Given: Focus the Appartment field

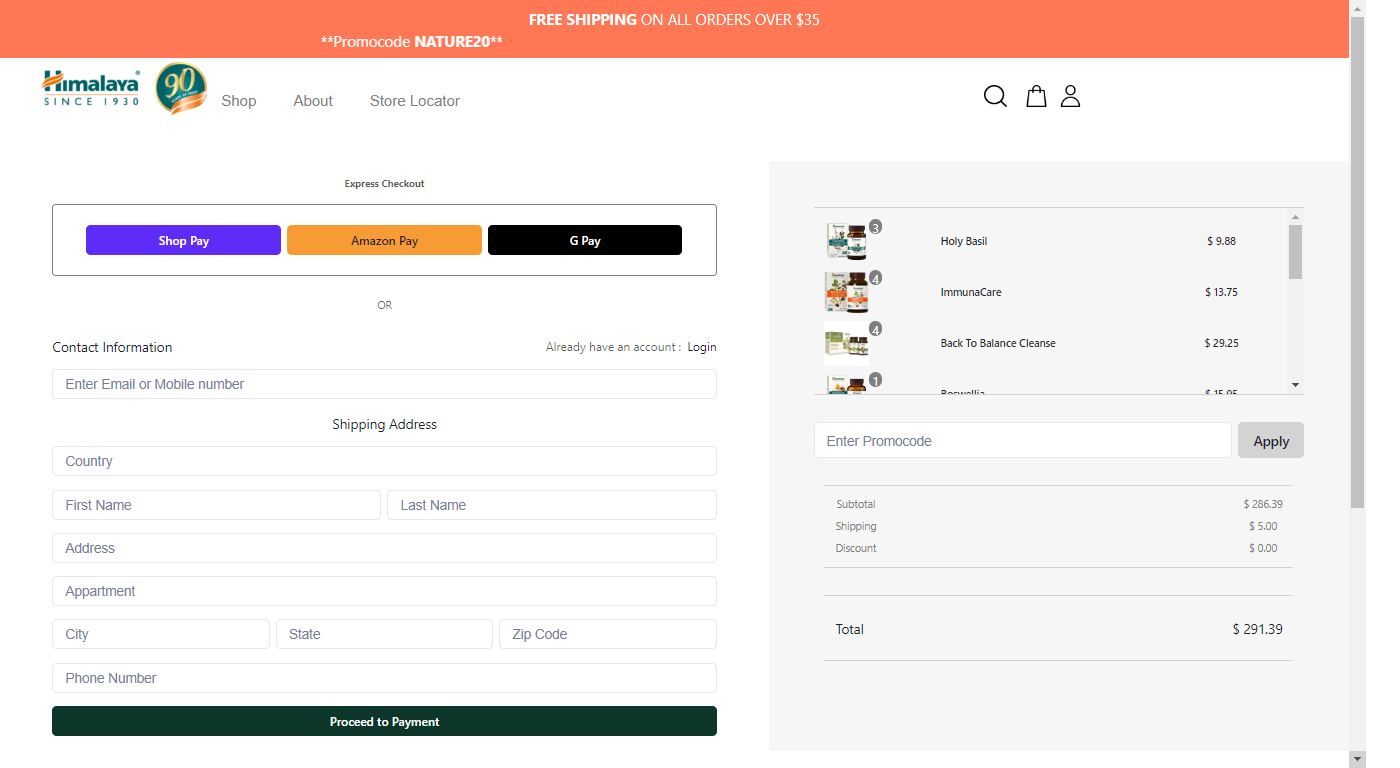Looking at the screenshot, I should (x=384, y=591).
